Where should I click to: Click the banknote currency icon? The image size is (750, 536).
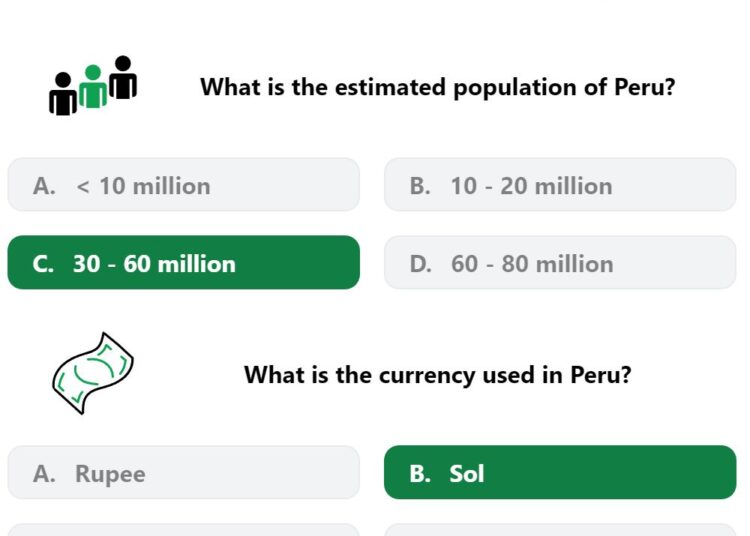(93, 373)
